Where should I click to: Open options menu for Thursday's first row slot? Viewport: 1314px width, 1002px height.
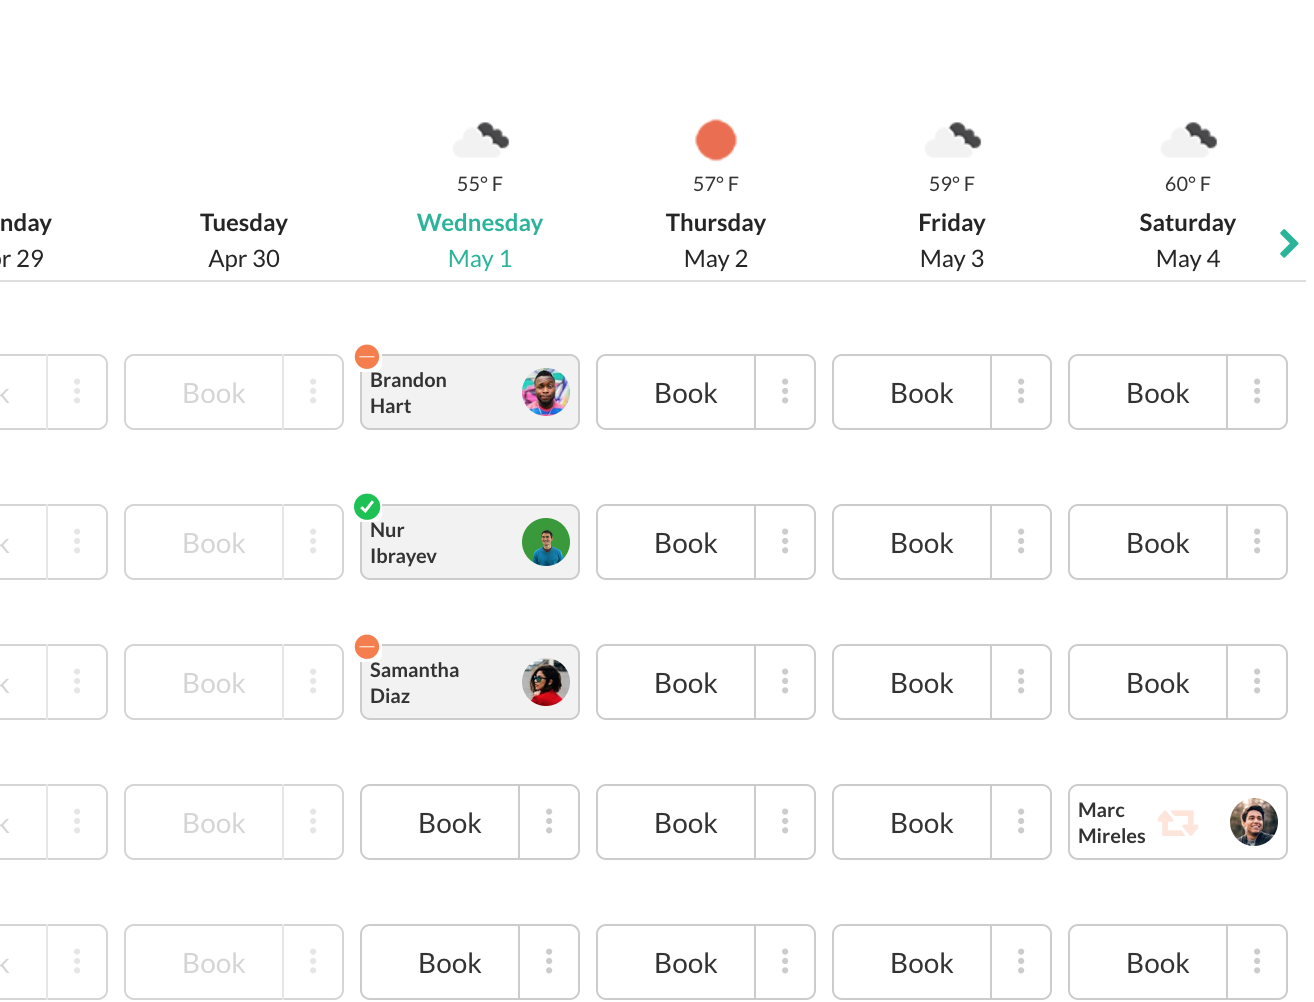[x=785, y=392]
